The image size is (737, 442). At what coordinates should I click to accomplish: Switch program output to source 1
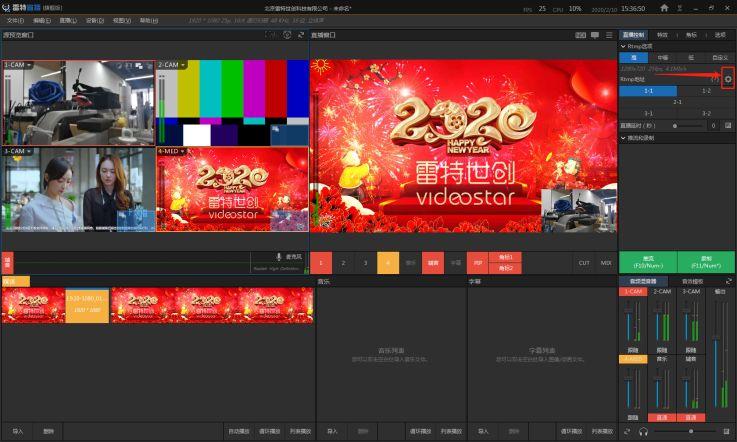click(x=321, y=263)
